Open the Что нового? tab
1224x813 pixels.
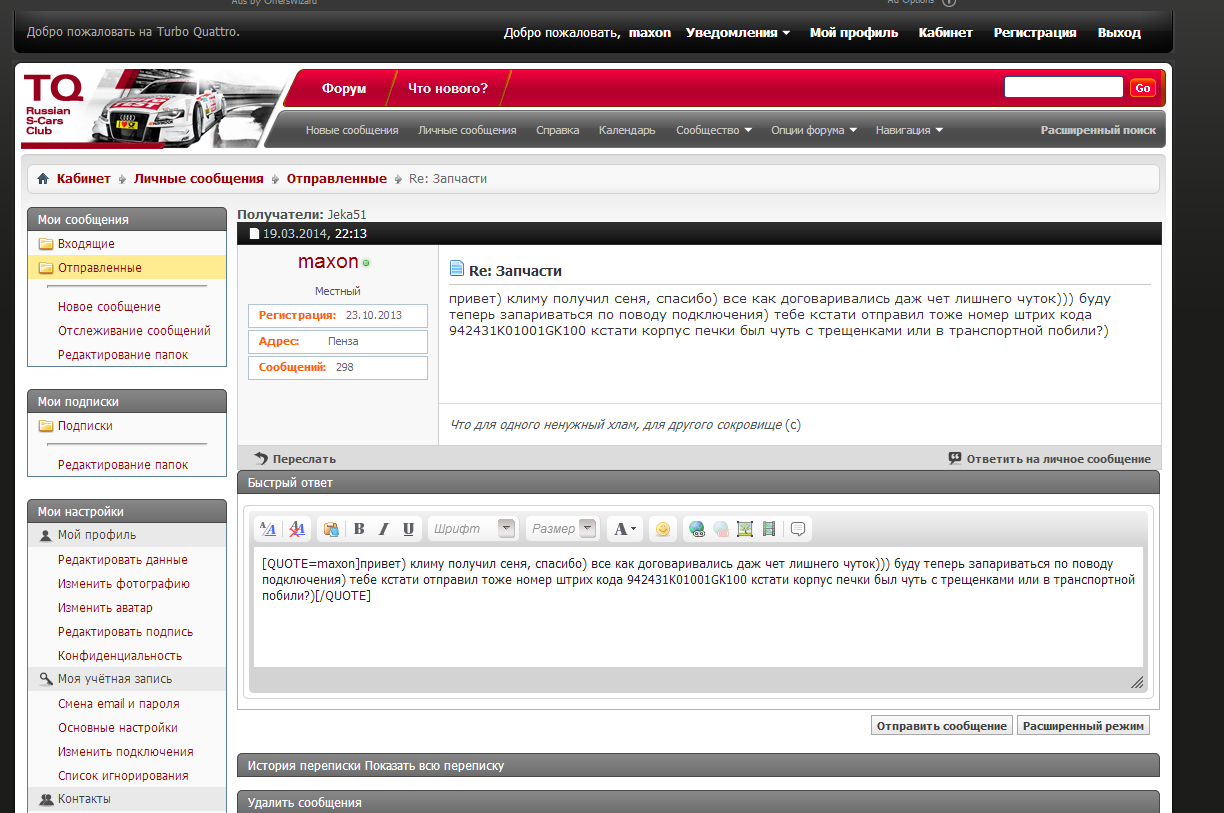click(447, 88)
